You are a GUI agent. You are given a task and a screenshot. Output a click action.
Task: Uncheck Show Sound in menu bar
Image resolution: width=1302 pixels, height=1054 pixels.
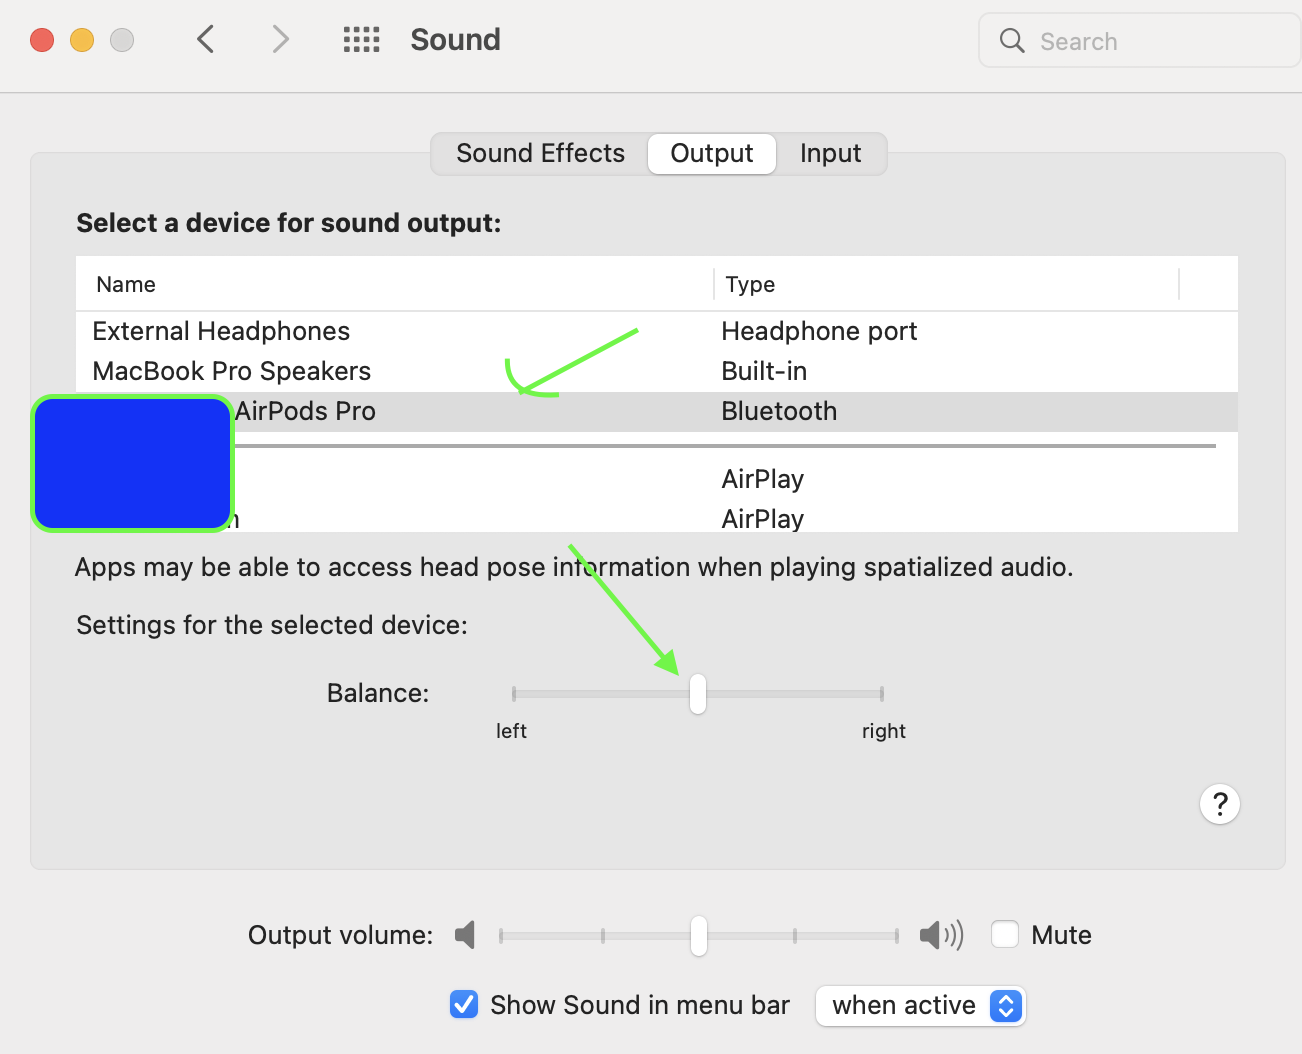coord(464,1005)
